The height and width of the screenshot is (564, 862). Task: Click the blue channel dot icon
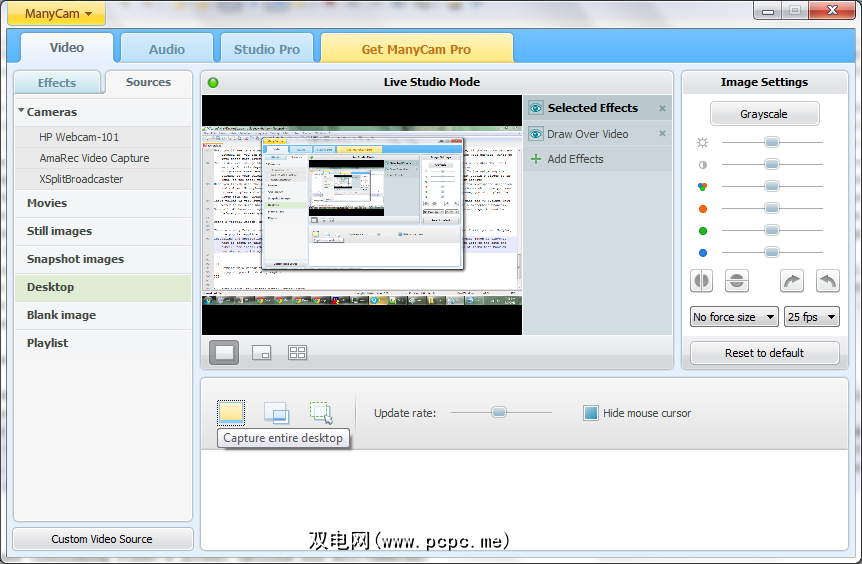pos(703,253)
